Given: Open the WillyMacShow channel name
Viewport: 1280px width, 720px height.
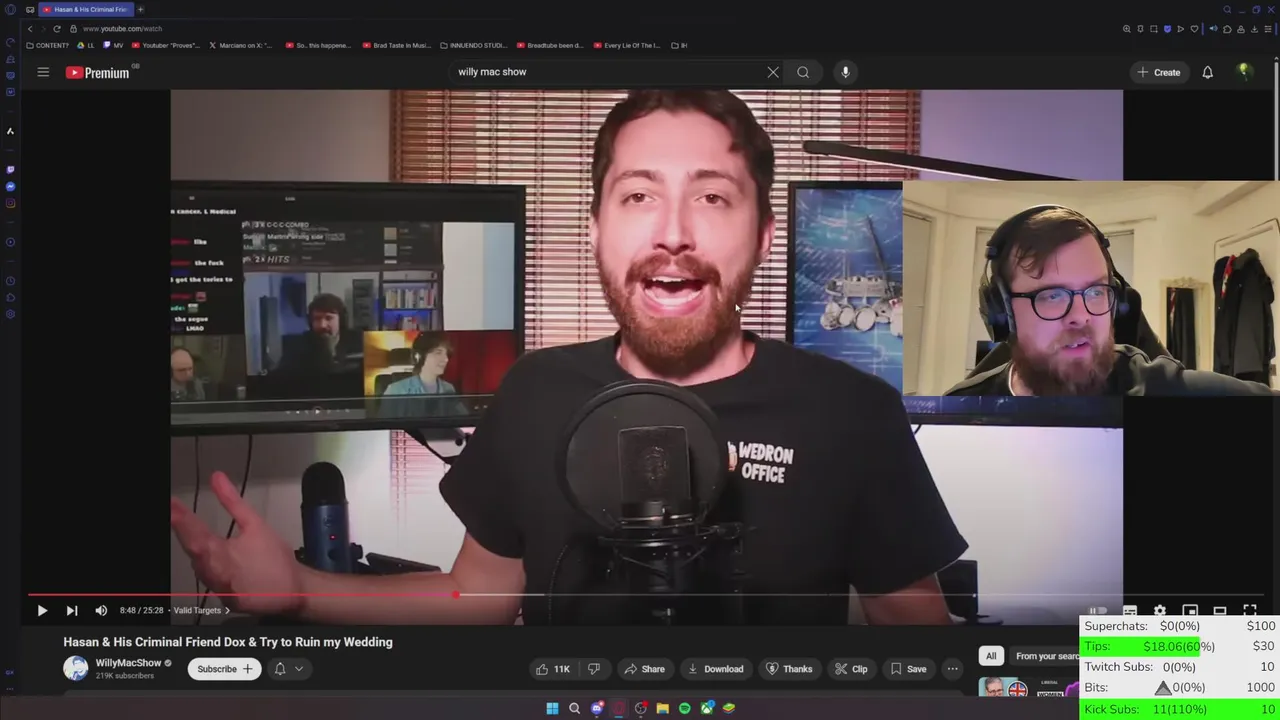Looking at the screenshot, I should [x=128, y=663].
